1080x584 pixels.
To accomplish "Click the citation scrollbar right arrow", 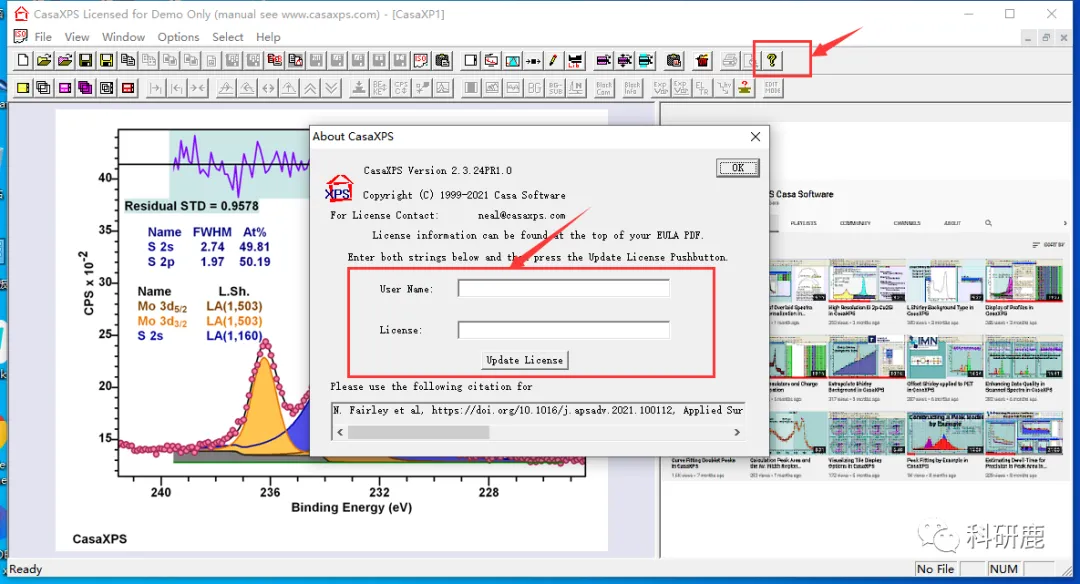I will pos(737,432).
